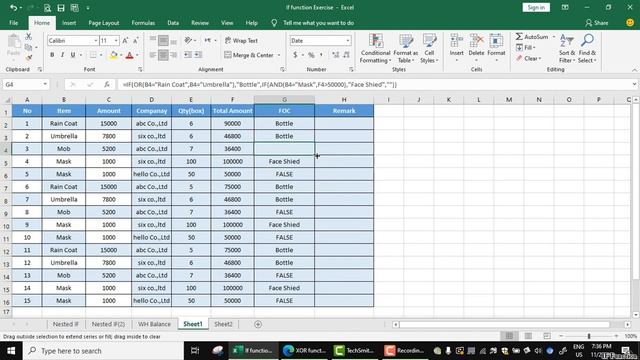Open Find & Select menu
Screen dimensions: 640x360
587,48
